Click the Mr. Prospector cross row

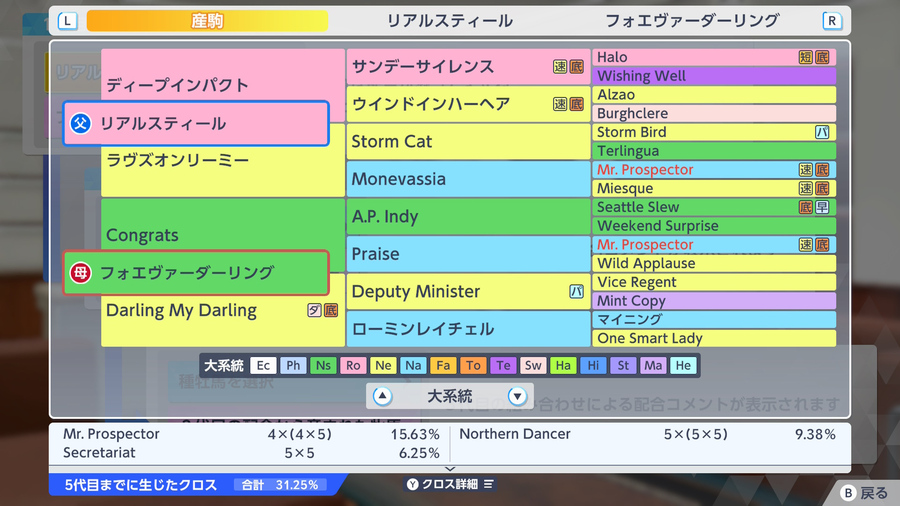point(251,434)
